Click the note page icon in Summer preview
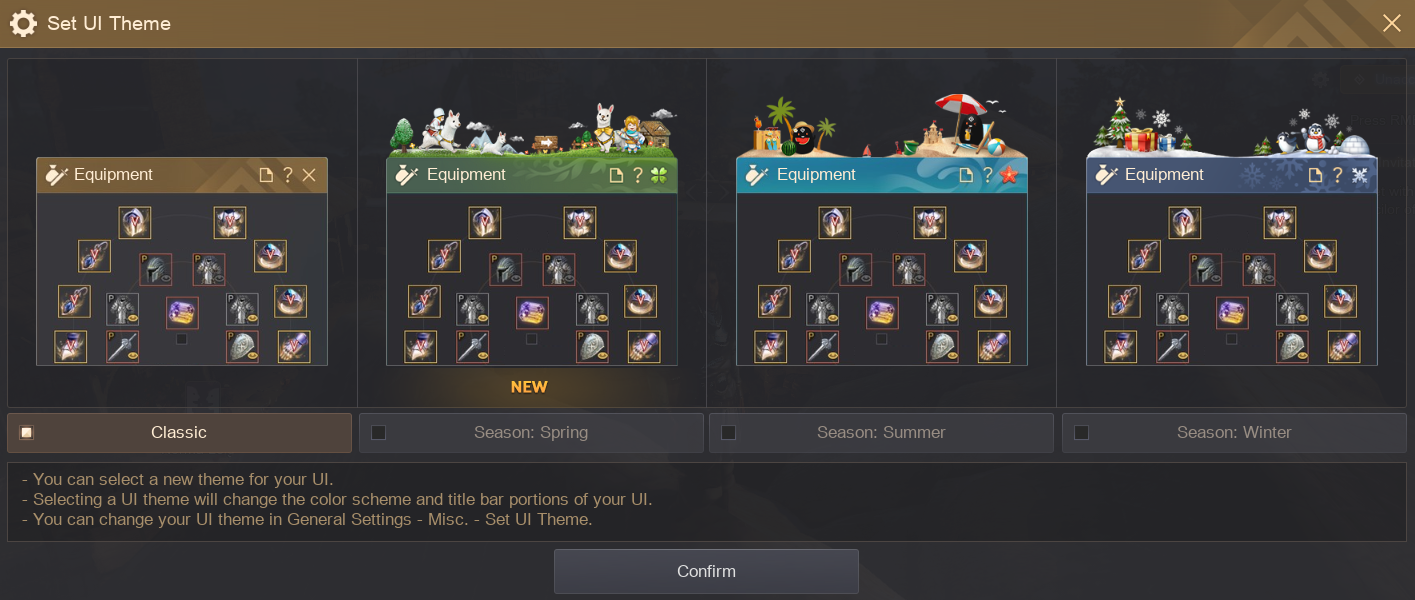This screenshot has width=1415, height=600. pos(967,175)
